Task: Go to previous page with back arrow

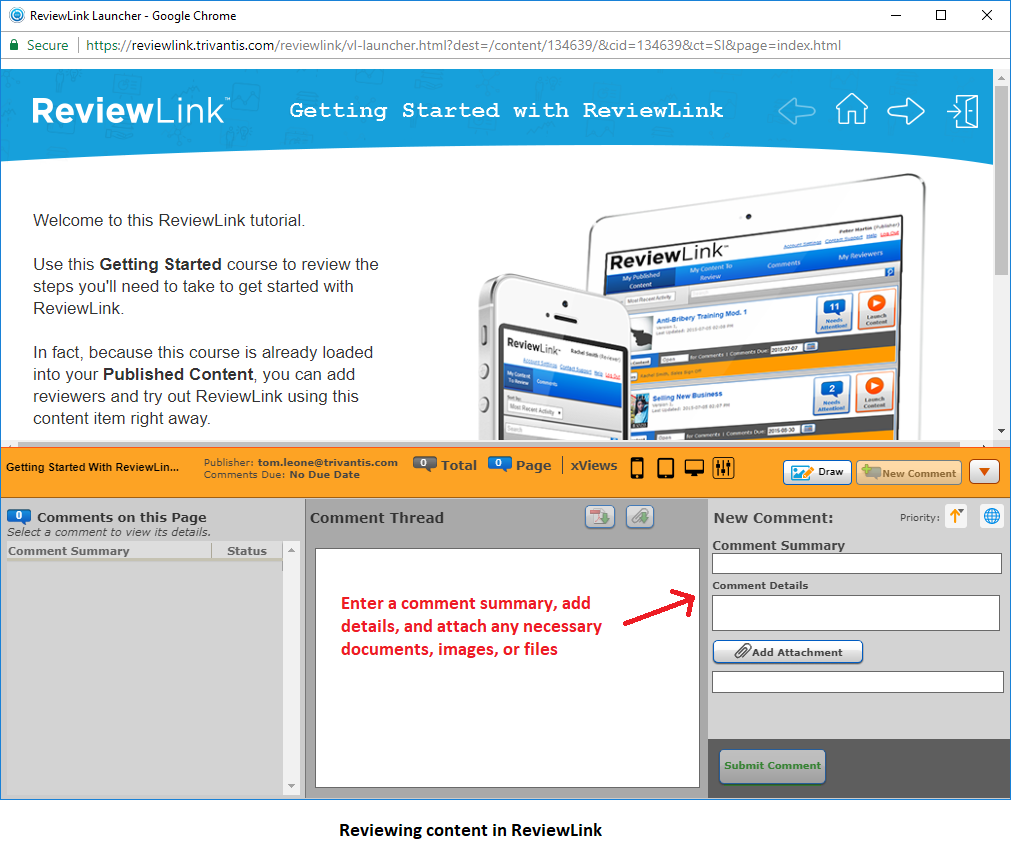Action: 796,111
